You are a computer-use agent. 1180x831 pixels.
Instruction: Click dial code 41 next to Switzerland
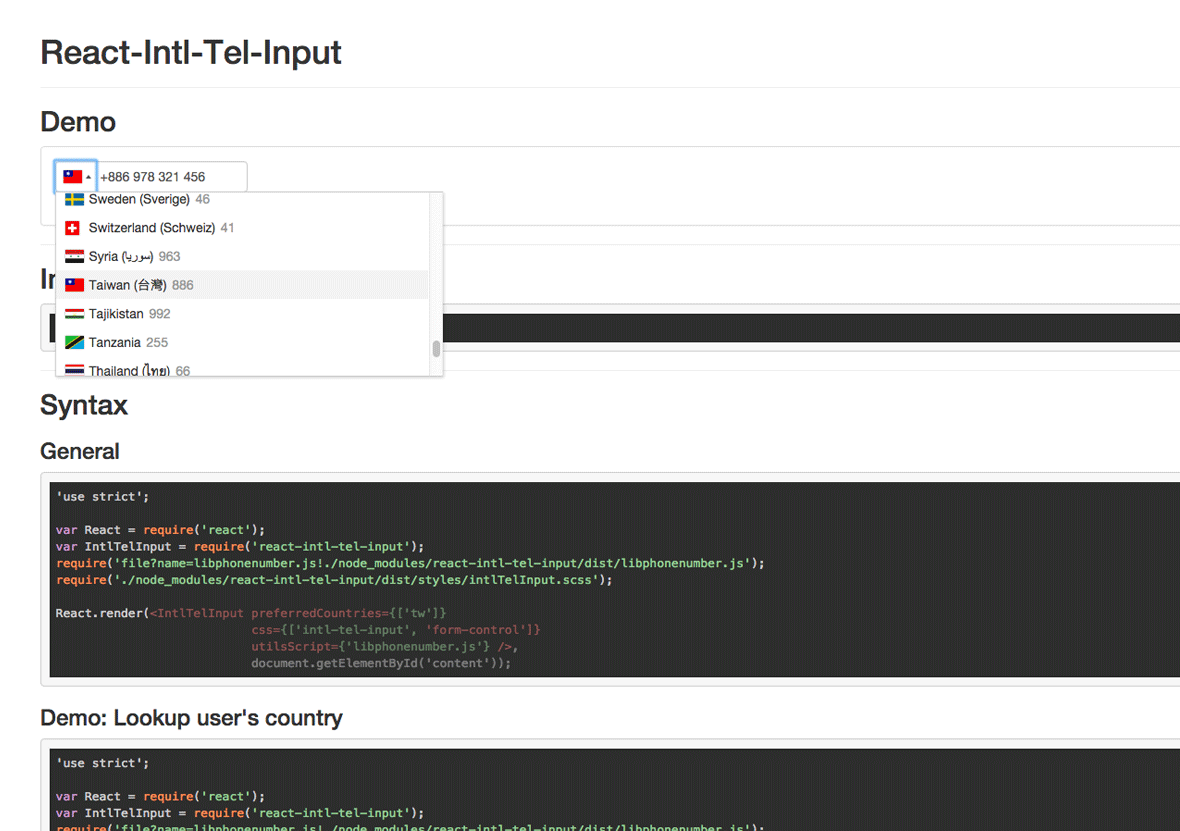click(x=227, y=228)
